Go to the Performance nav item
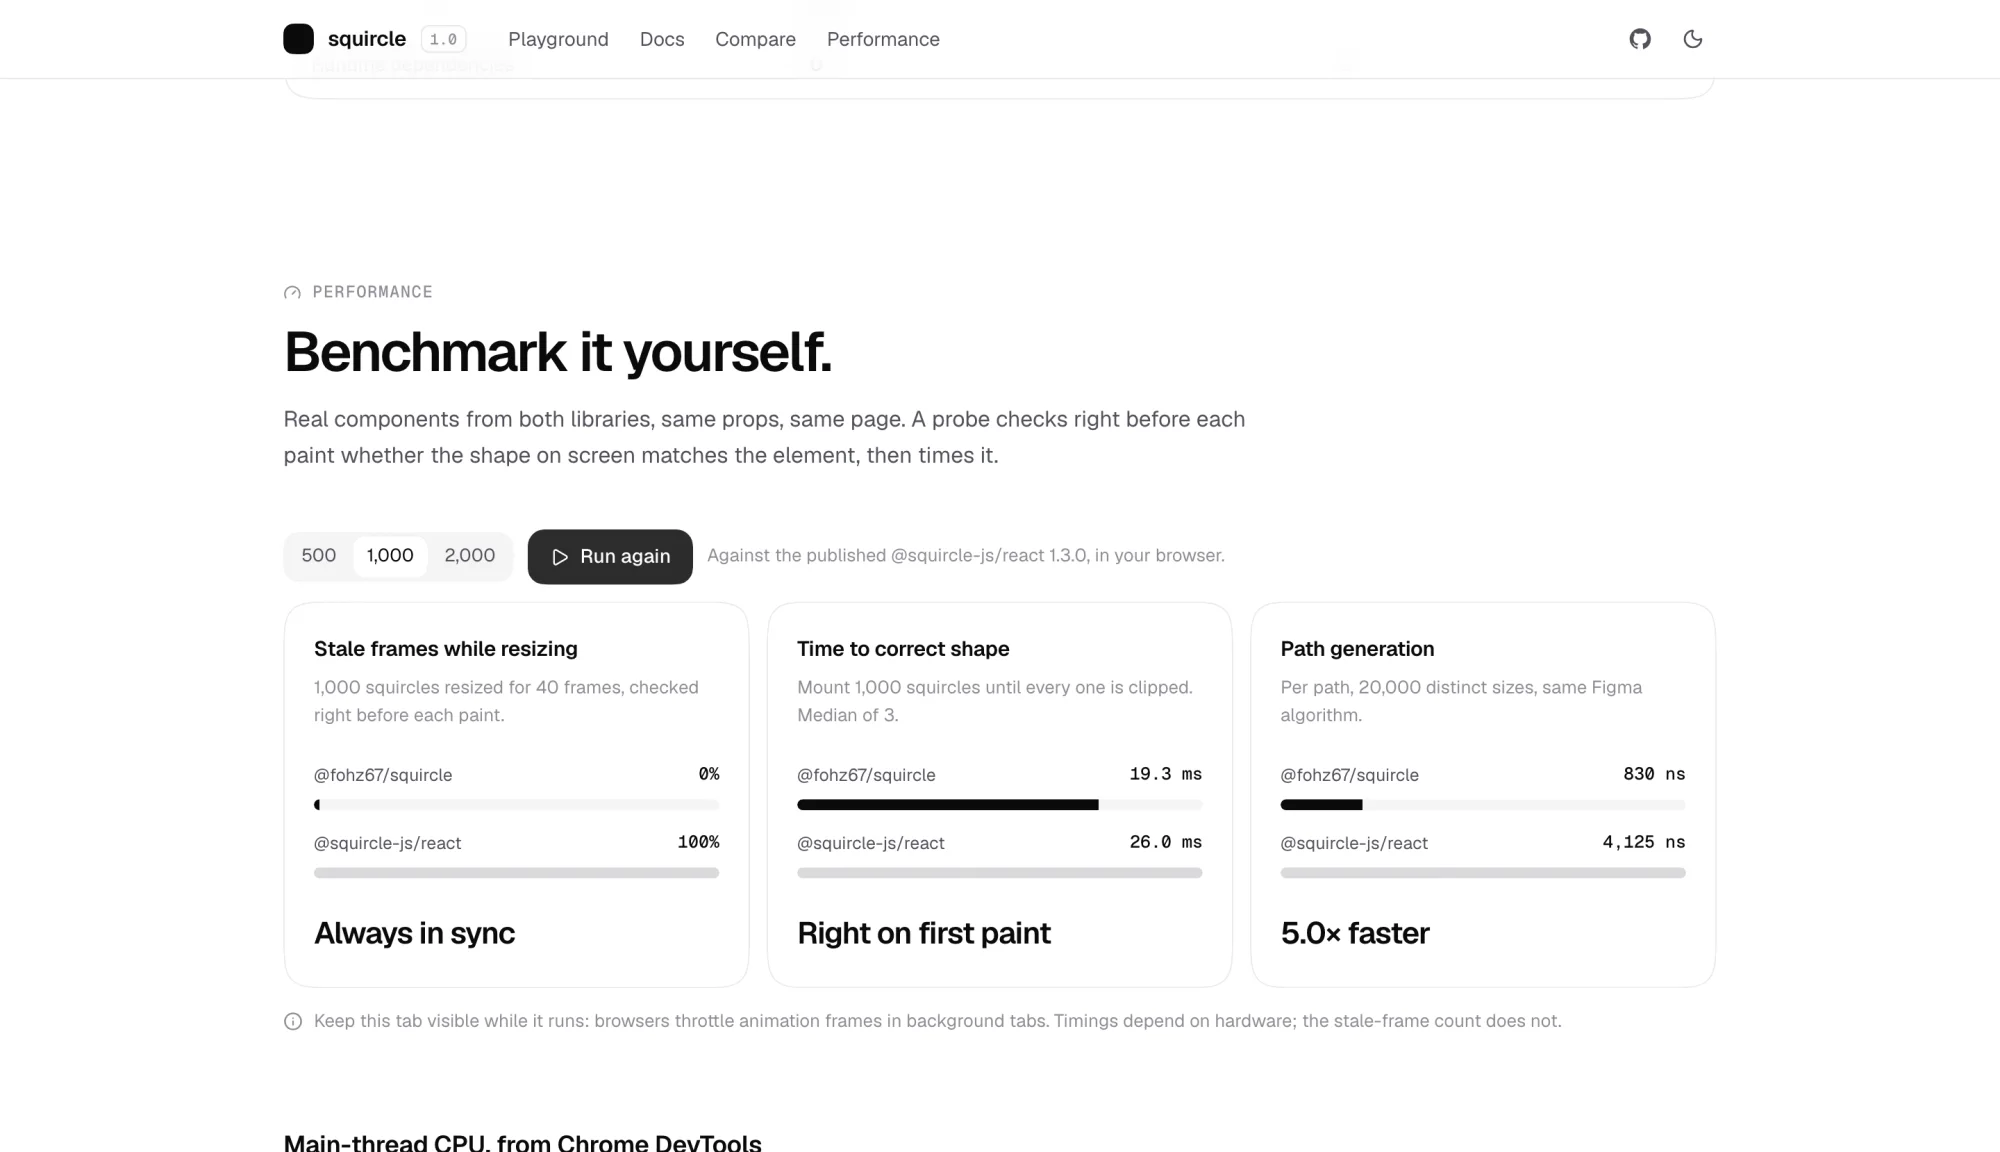This screenshot has width=2000, height=1152. [883, 39]
